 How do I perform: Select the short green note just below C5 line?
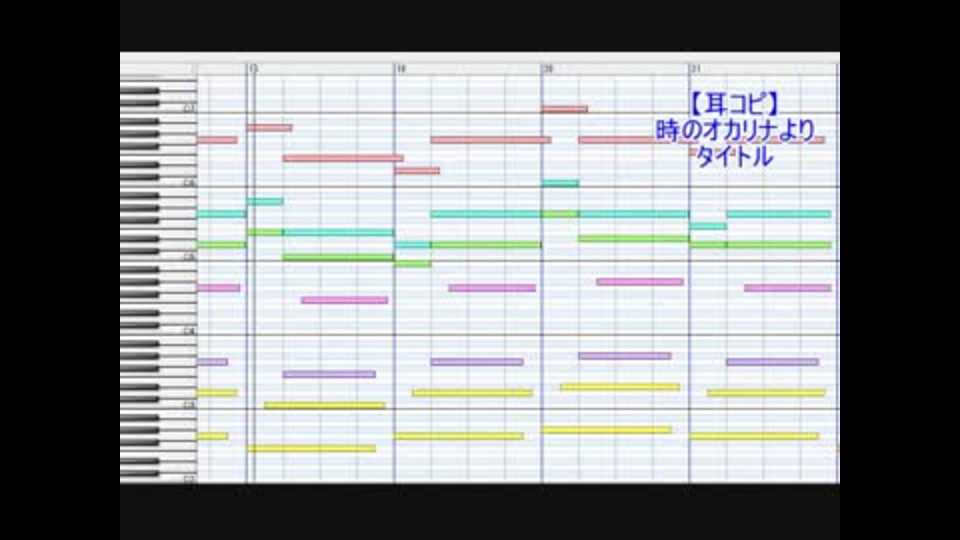pos(413,264)
